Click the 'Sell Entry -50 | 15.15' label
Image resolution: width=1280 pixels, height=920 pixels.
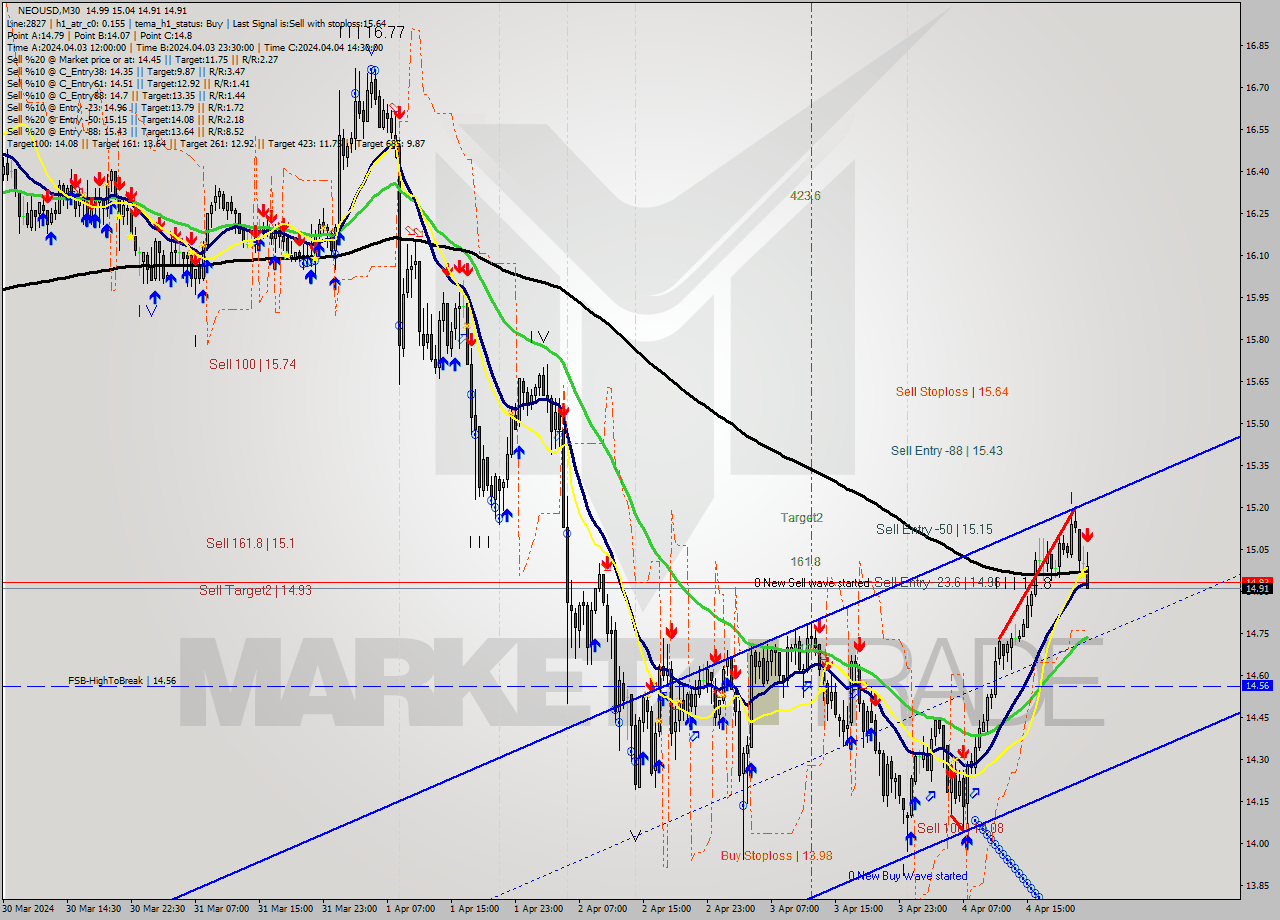click(934, 529)
